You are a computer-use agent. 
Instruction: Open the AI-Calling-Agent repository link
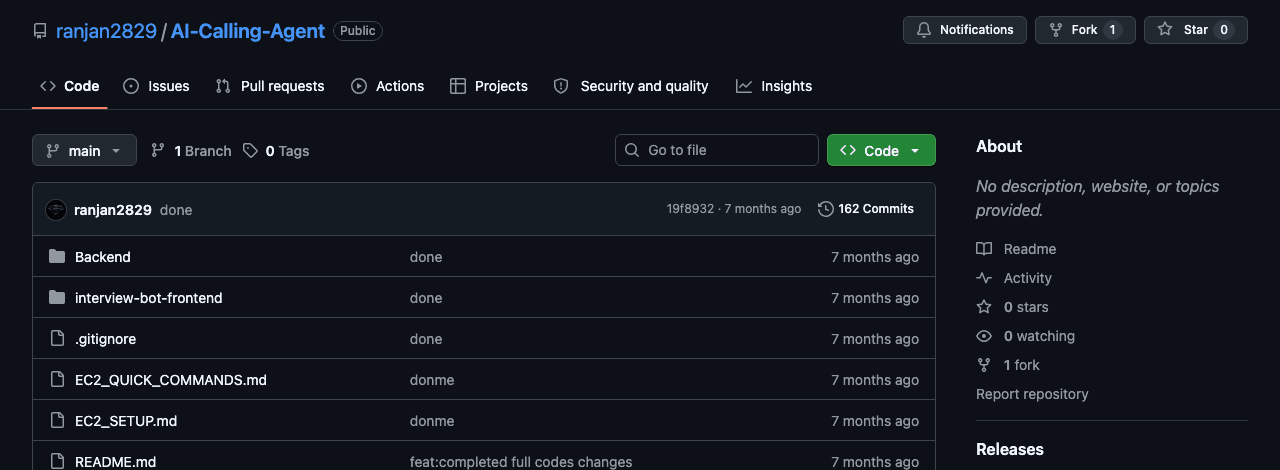tap(248, 31)
